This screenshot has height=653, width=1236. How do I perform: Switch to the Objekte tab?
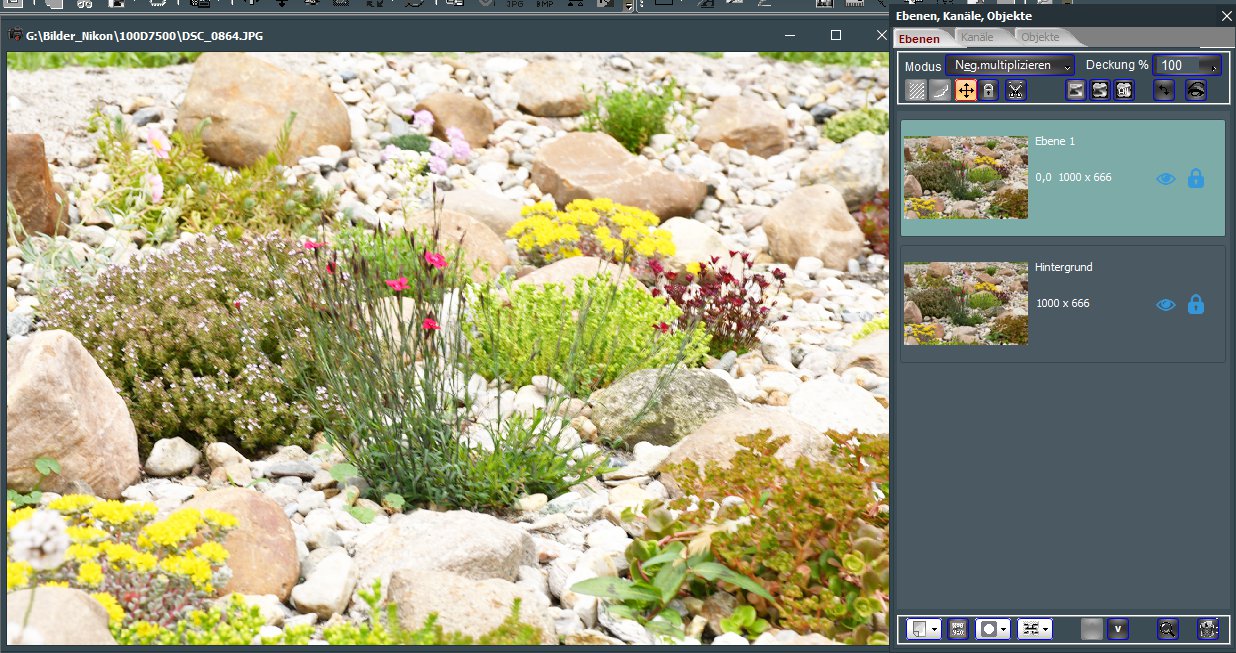coord(1040,37)
